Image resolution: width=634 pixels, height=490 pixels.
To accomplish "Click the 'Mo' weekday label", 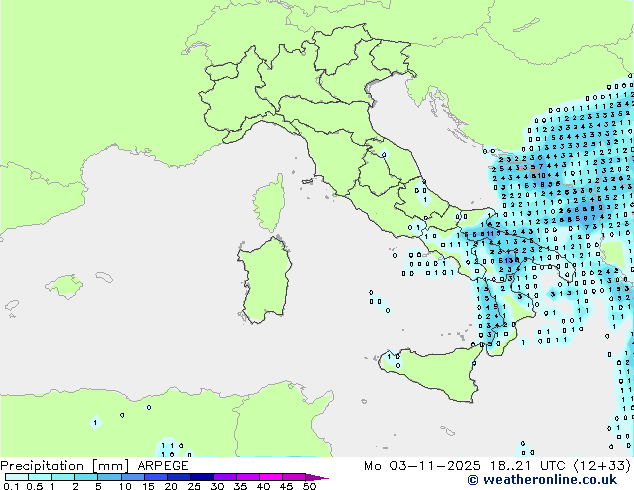I will 372,466.
